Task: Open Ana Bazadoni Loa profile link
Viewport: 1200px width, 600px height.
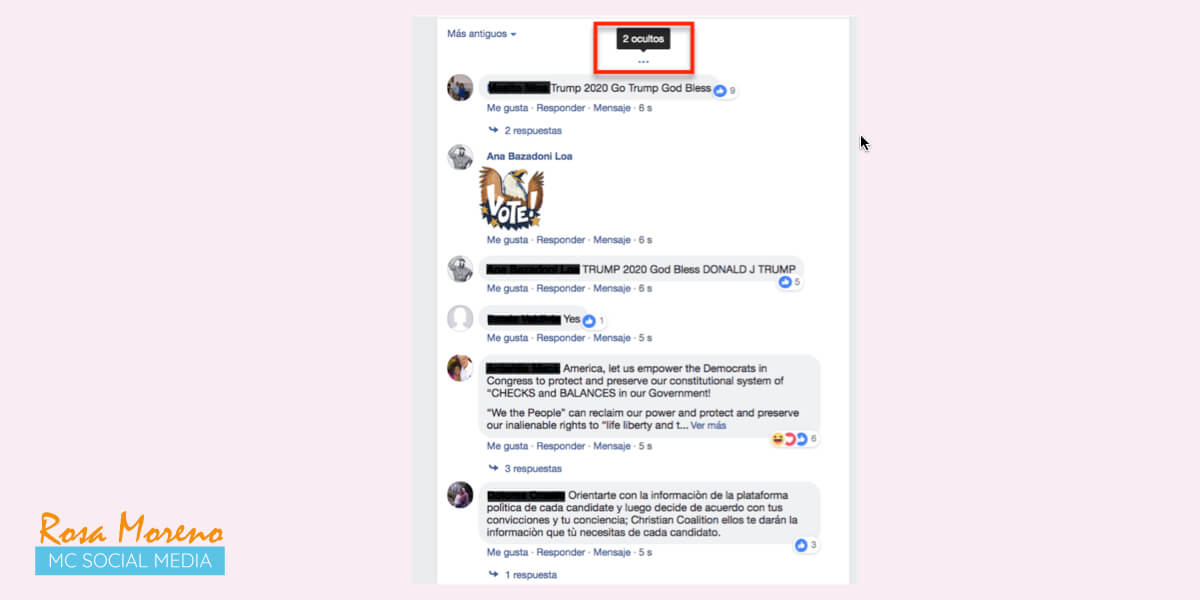Action: (x=529, y=157)
